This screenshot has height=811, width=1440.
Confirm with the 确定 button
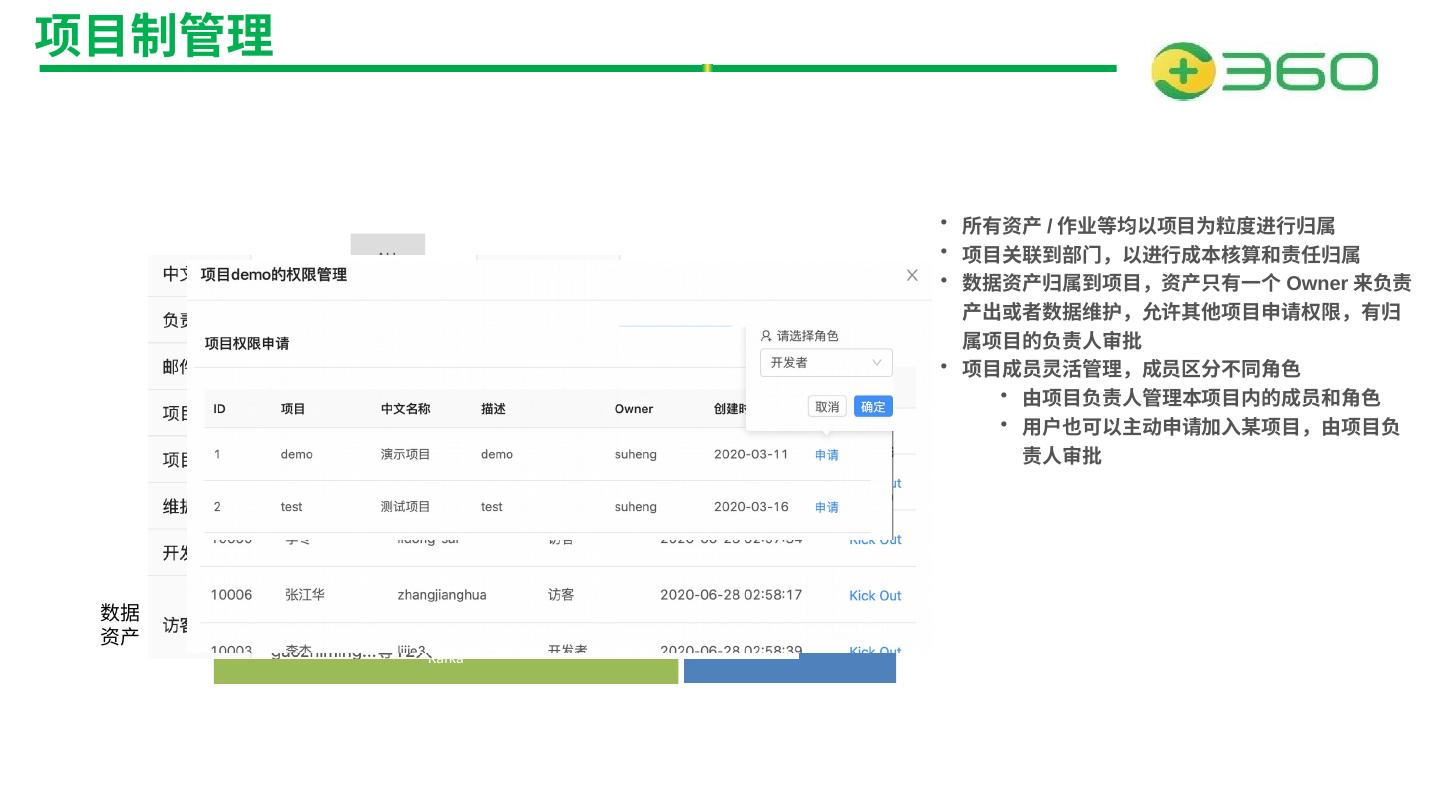pos(872,407)
